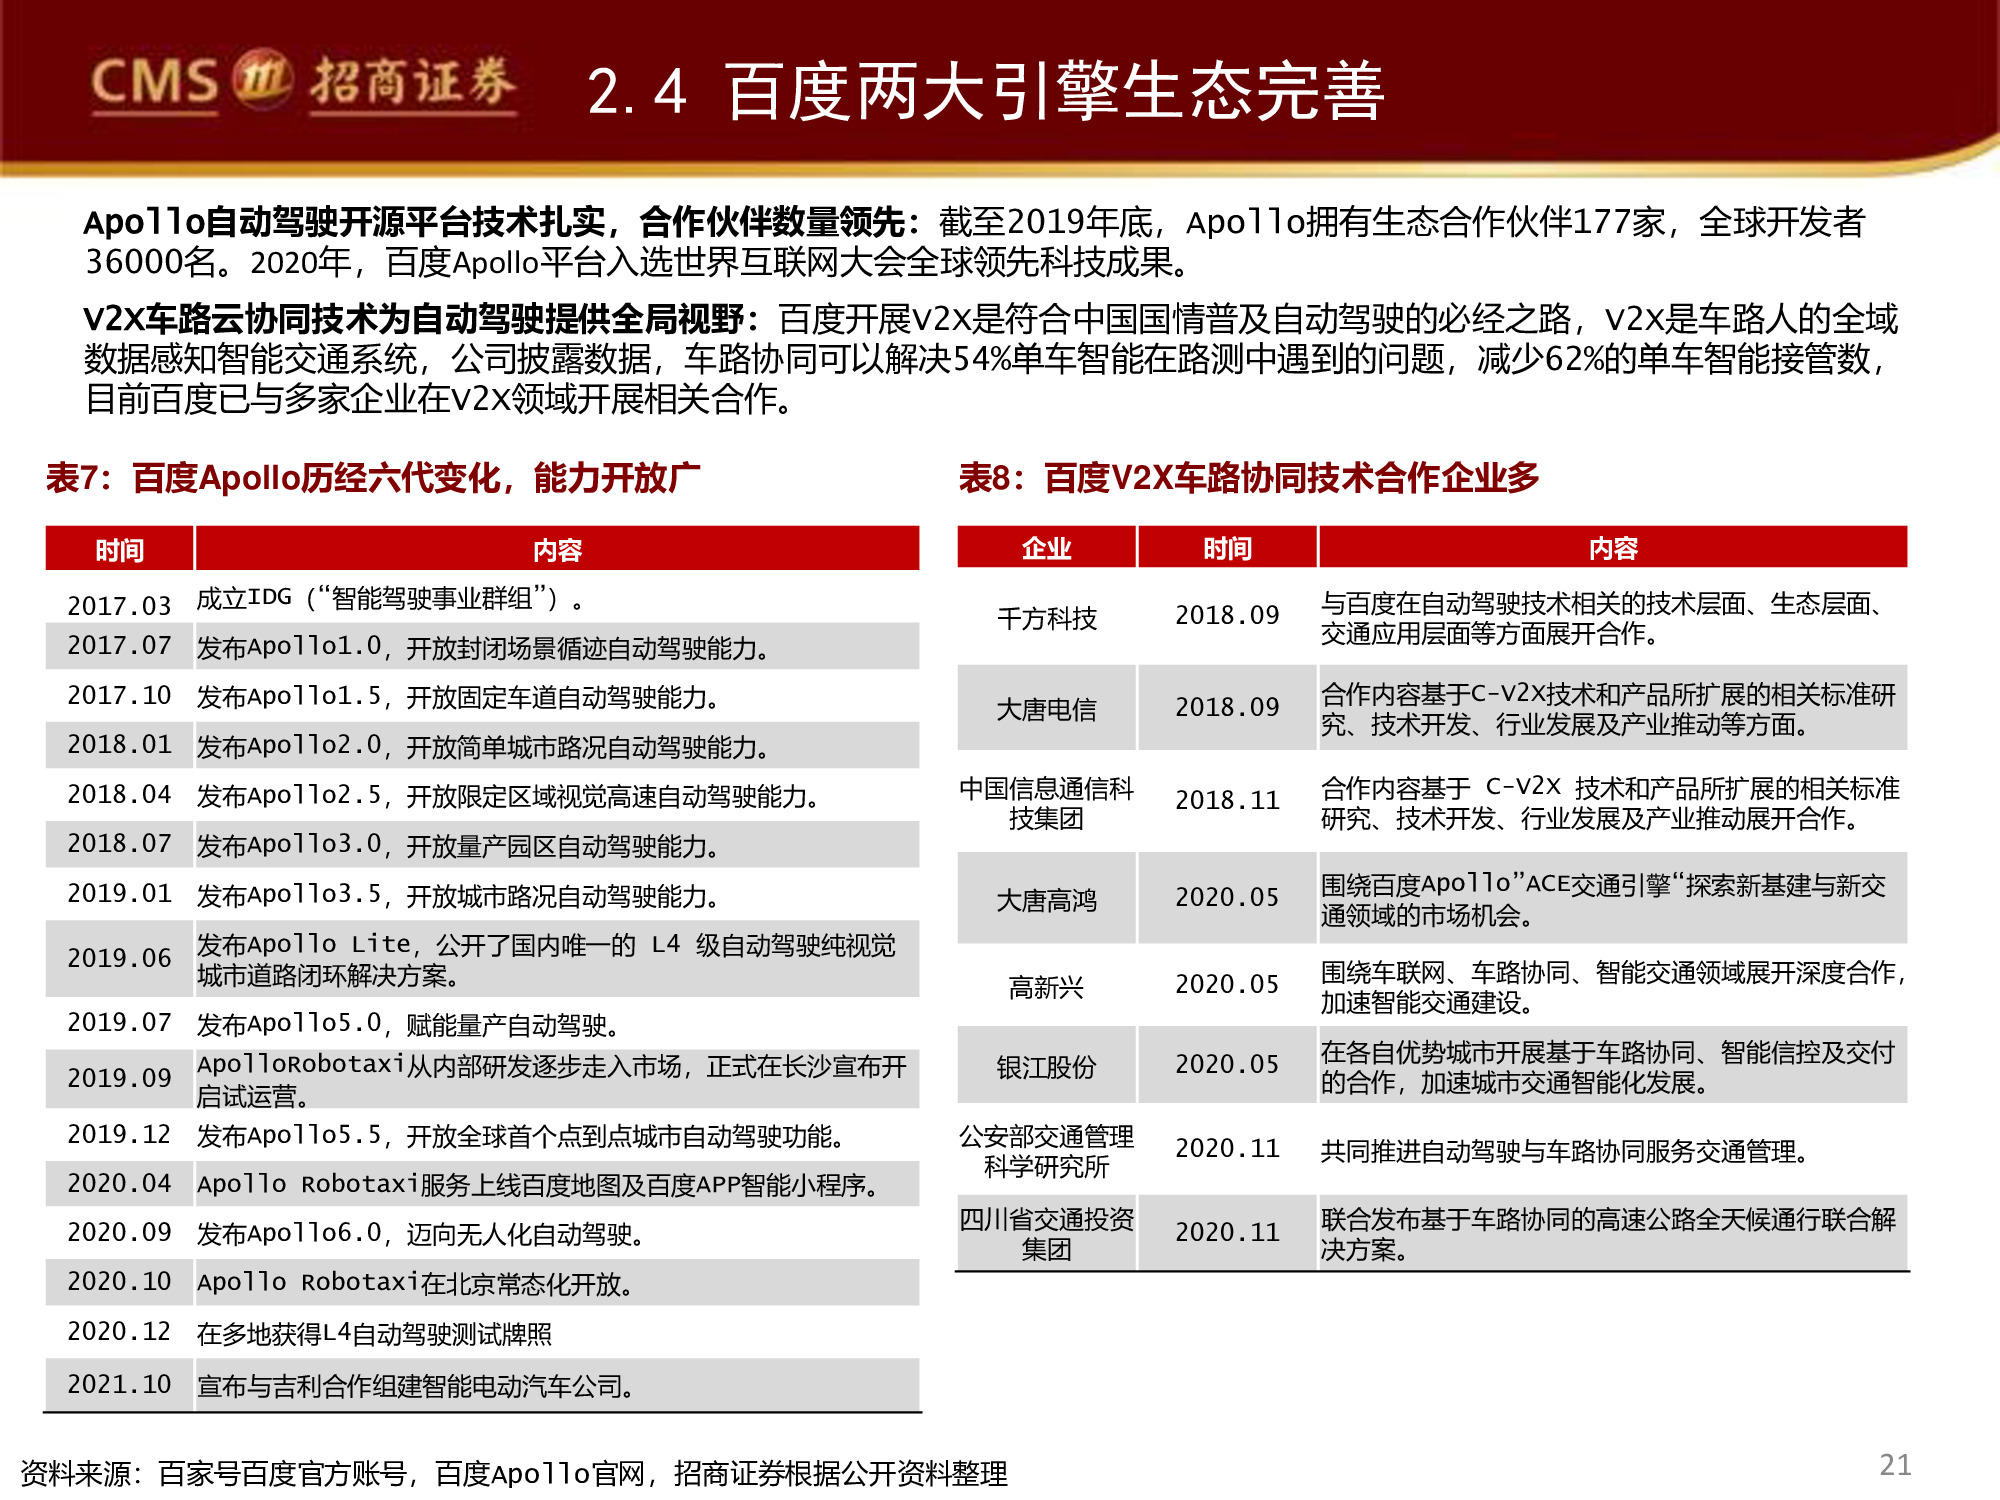Click the 资料来源 footnote line

point(514,1473)
